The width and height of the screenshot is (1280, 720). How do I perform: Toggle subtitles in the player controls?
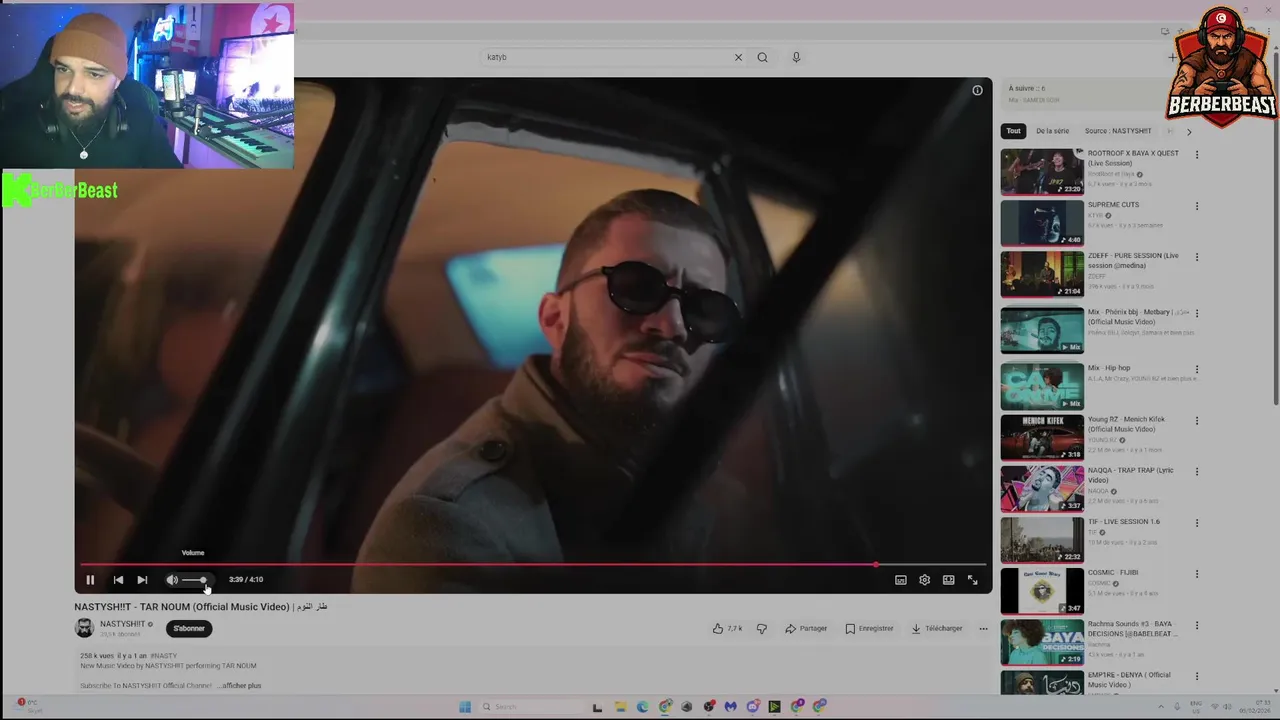pos(901,580)
